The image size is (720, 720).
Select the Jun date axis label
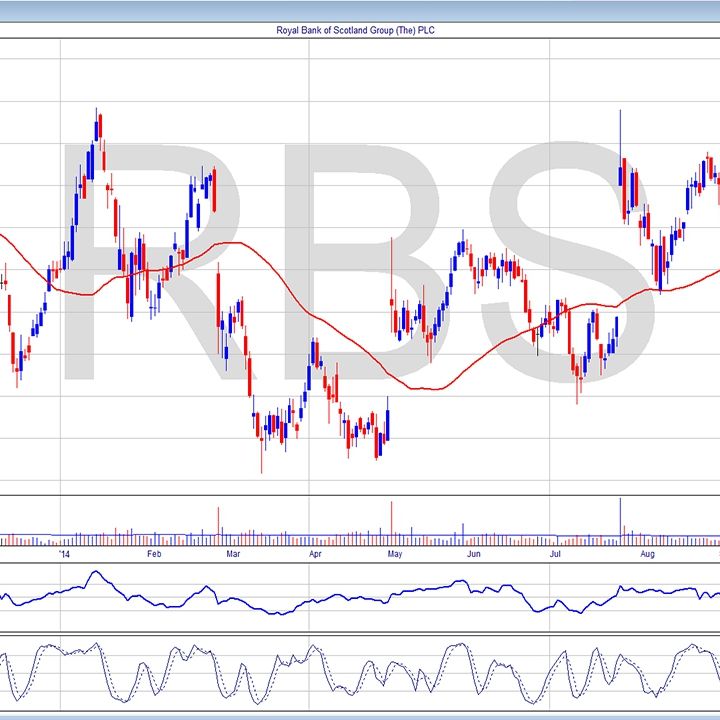(474, 553)
